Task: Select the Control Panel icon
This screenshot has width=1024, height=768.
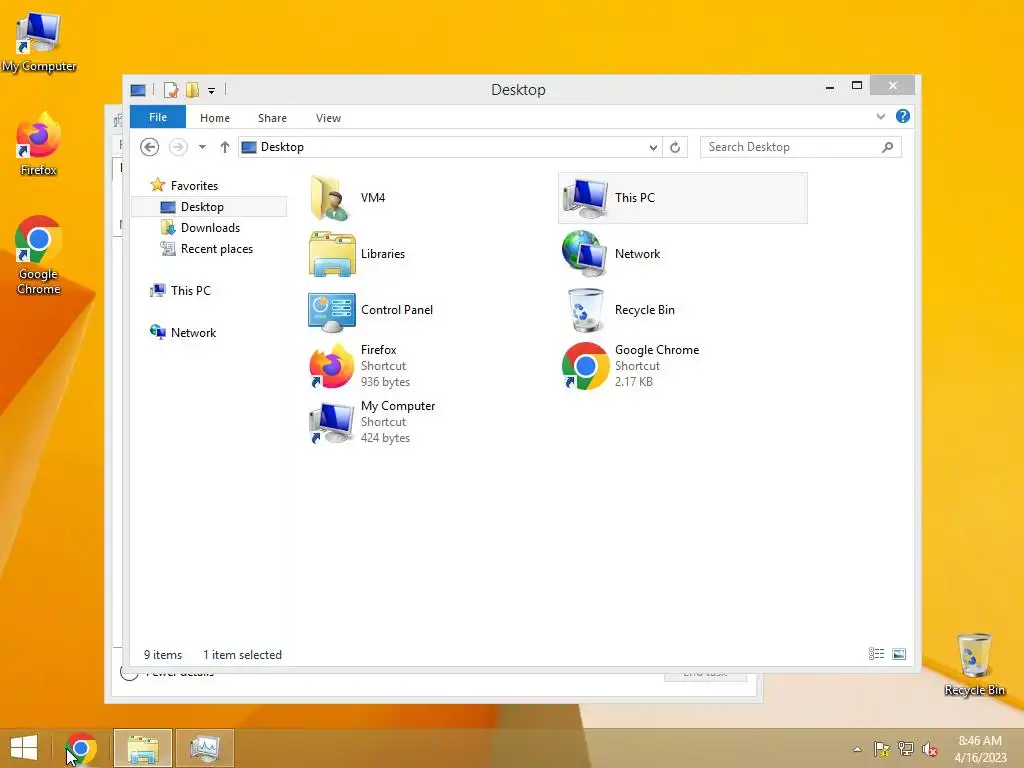Action: tap(332, 310)
